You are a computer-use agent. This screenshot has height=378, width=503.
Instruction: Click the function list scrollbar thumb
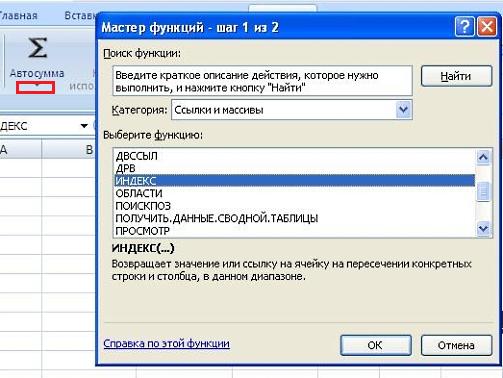(x=483, y=192)
